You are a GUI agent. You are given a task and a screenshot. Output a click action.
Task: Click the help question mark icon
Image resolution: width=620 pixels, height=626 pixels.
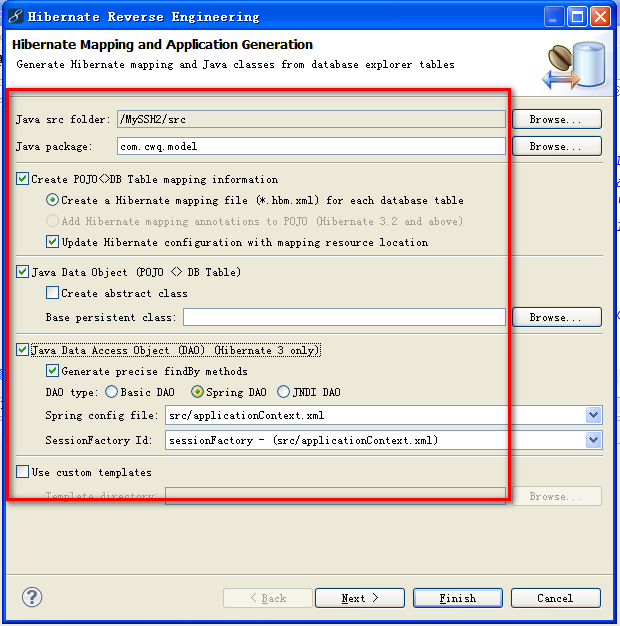(32, 597)
